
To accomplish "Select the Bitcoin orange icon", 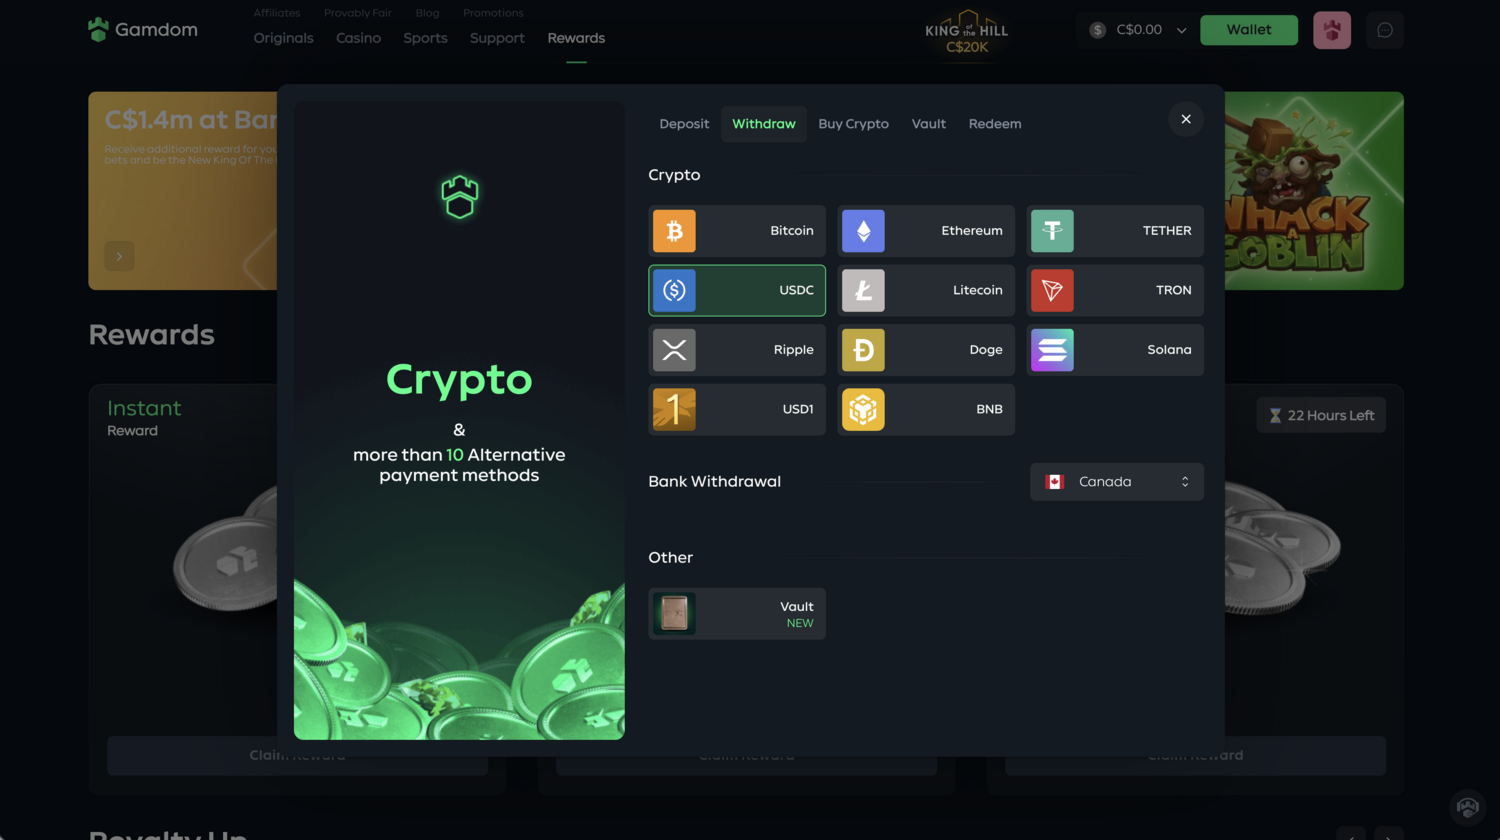I will 674,231.
